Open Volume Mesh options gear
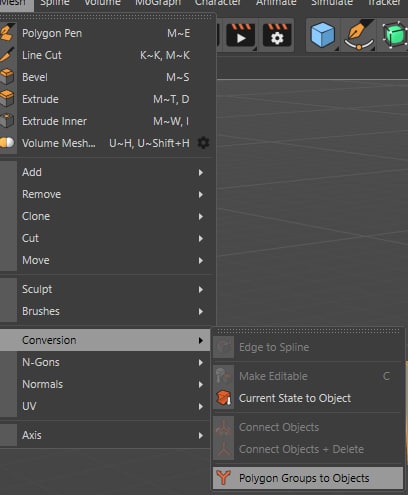The height and width of the screenshot is (495, 408). click(x=204, y=143)
